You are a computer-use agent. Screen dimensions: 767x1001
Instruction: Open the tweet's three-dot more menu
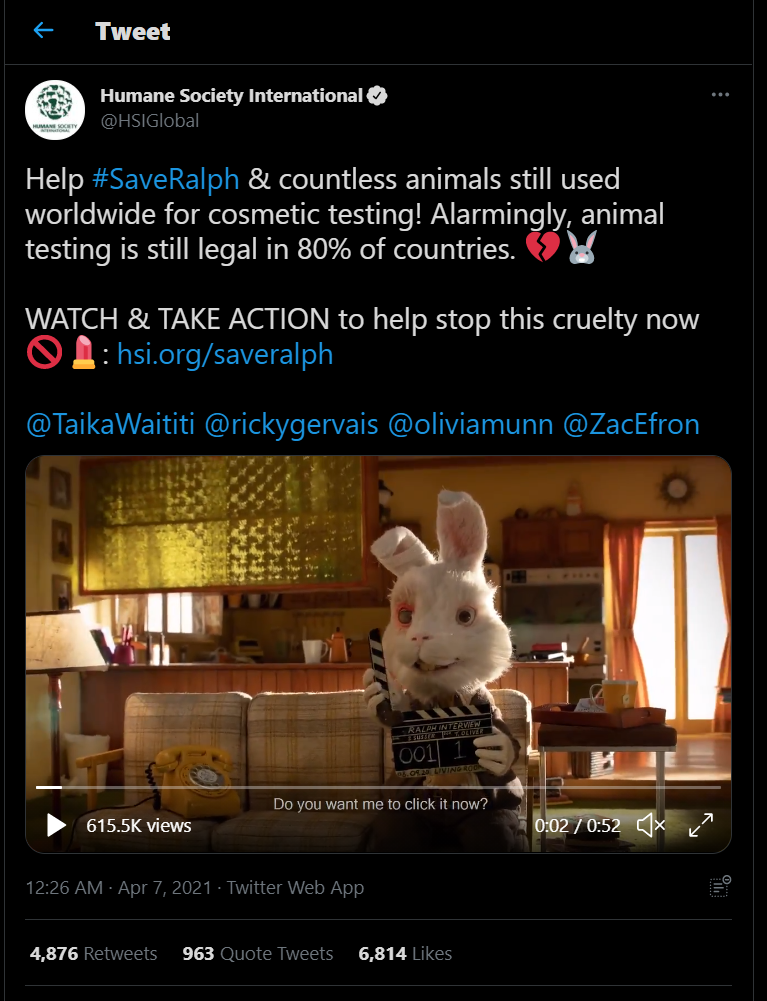point(720,94)
